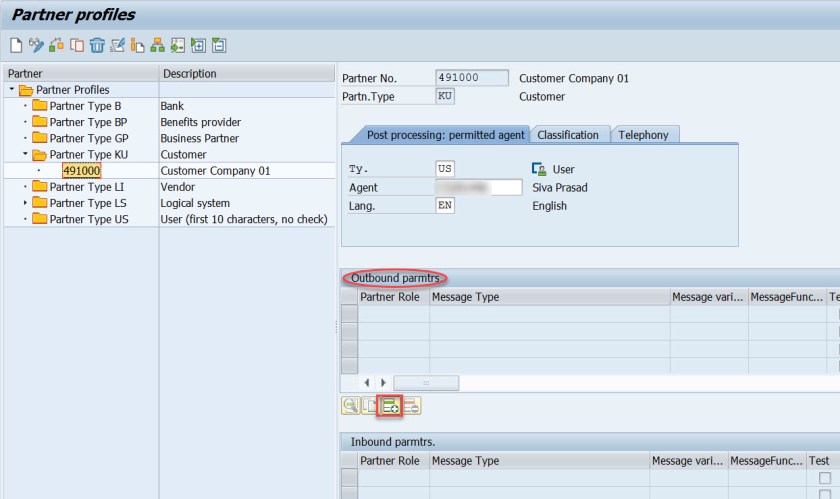Click the 'Inbound parmtrs.' section title

click(393, 442)
